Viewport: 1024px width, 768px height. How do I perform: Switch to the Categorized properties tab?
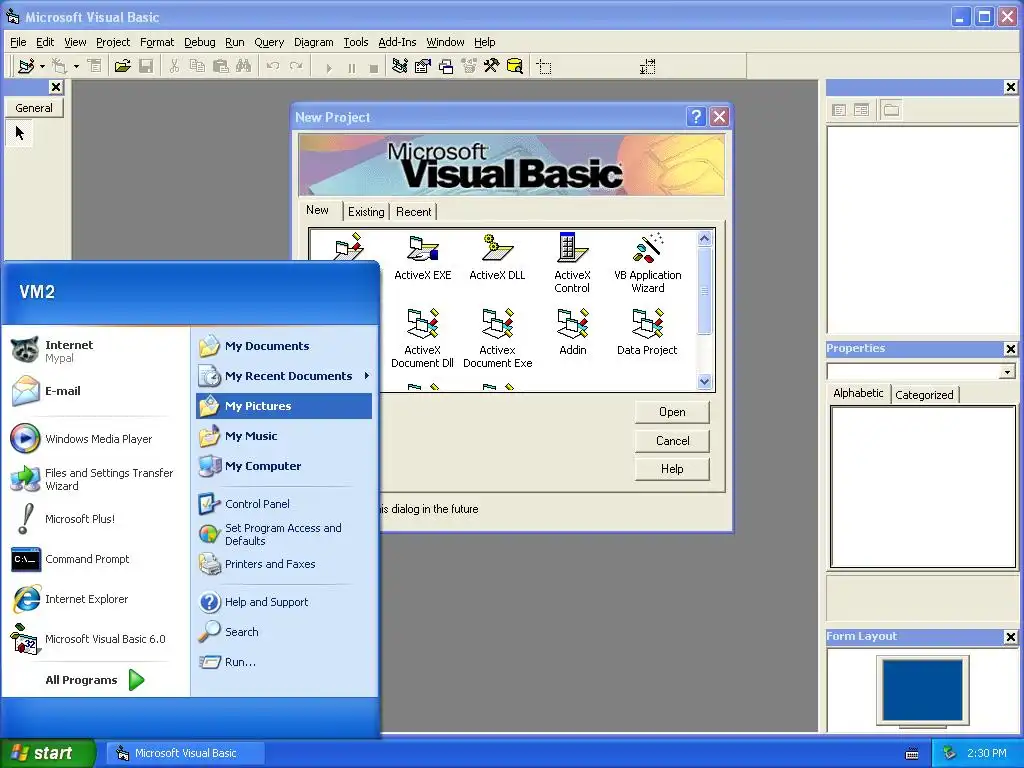click(924, 394)
